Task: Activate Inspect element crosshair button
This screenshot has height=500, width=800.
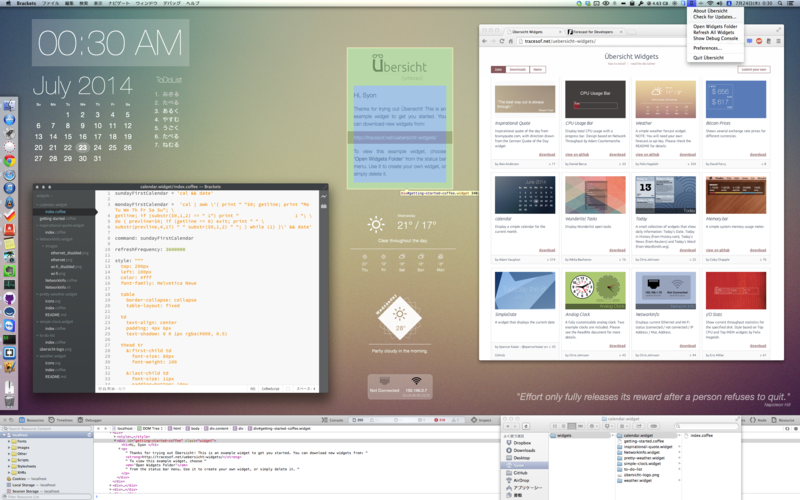Action: [481, 420]
